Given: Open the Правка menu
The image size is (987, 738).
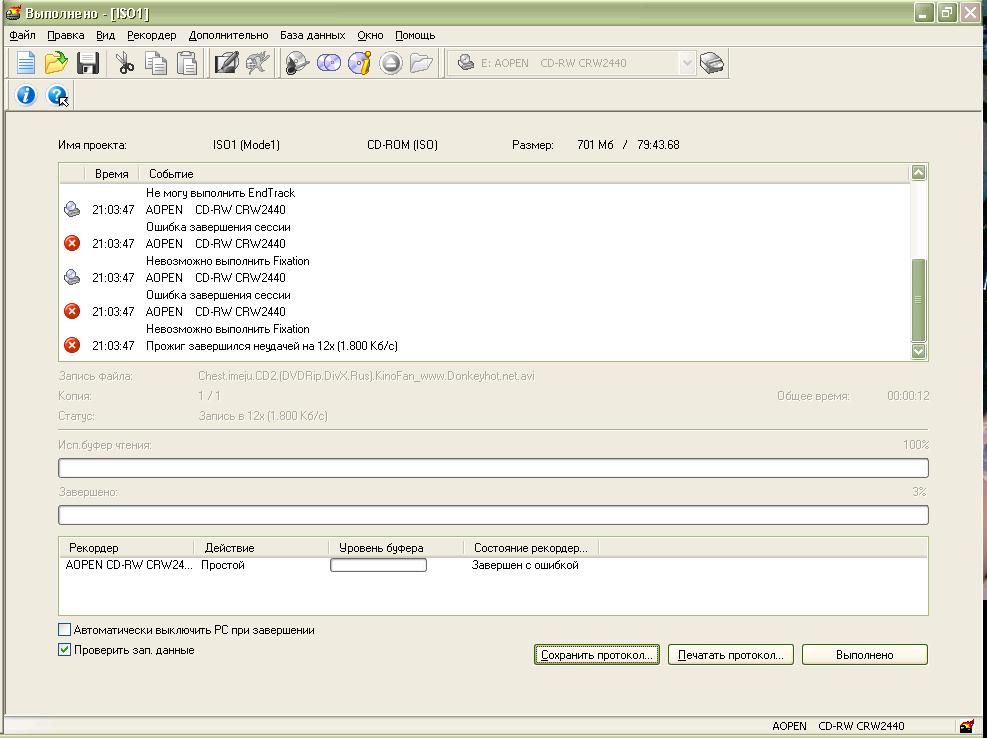Looking at the screenshot, I should pos(65,35).
